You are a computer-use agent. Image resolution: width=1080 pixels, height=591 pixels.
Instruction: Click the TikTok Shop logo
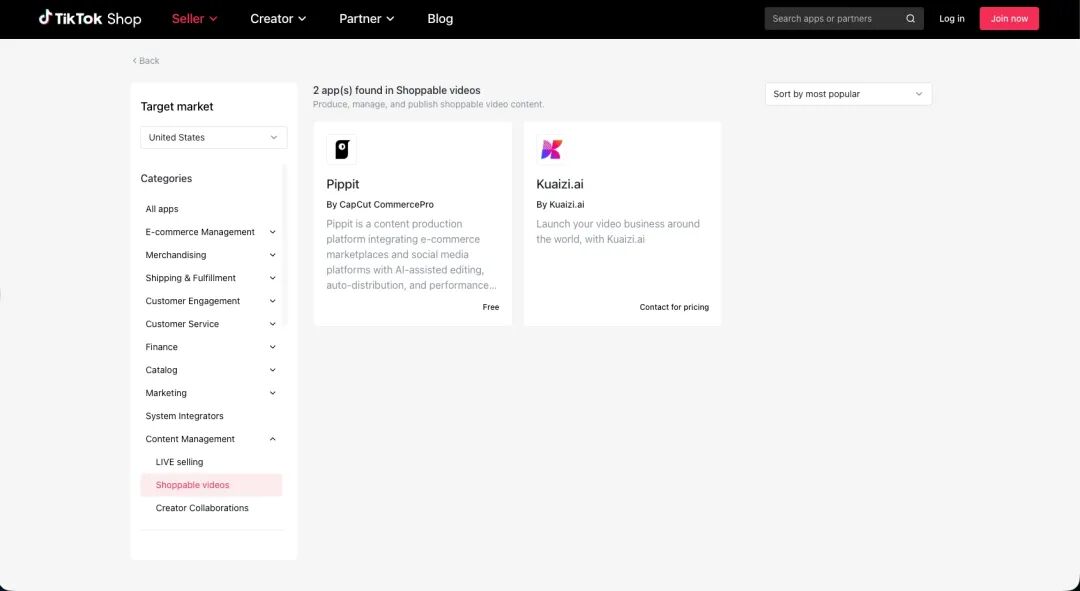(90, 18)
